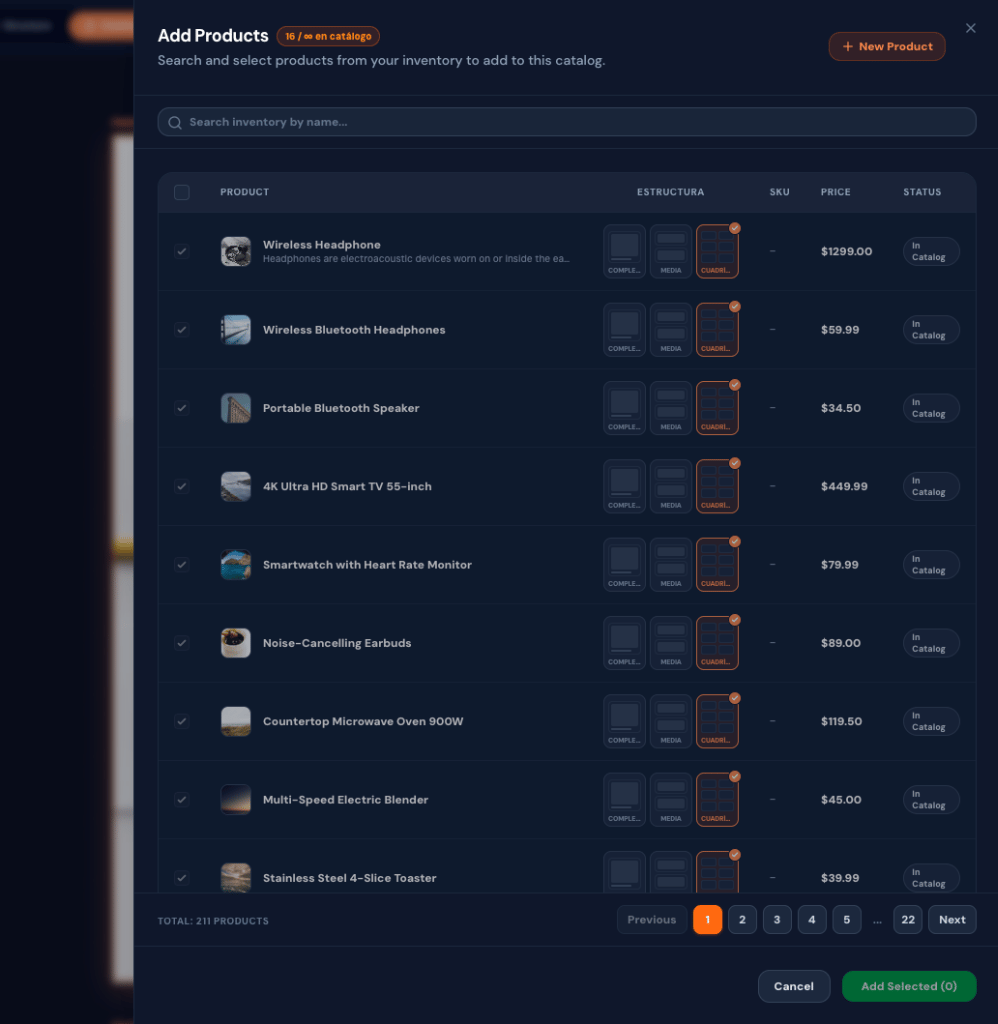Viewport: 998px width, 1024px height.
Task: Select Cuadrícula layout for Wireless Headphone
Action: click(x=717, y=251)
